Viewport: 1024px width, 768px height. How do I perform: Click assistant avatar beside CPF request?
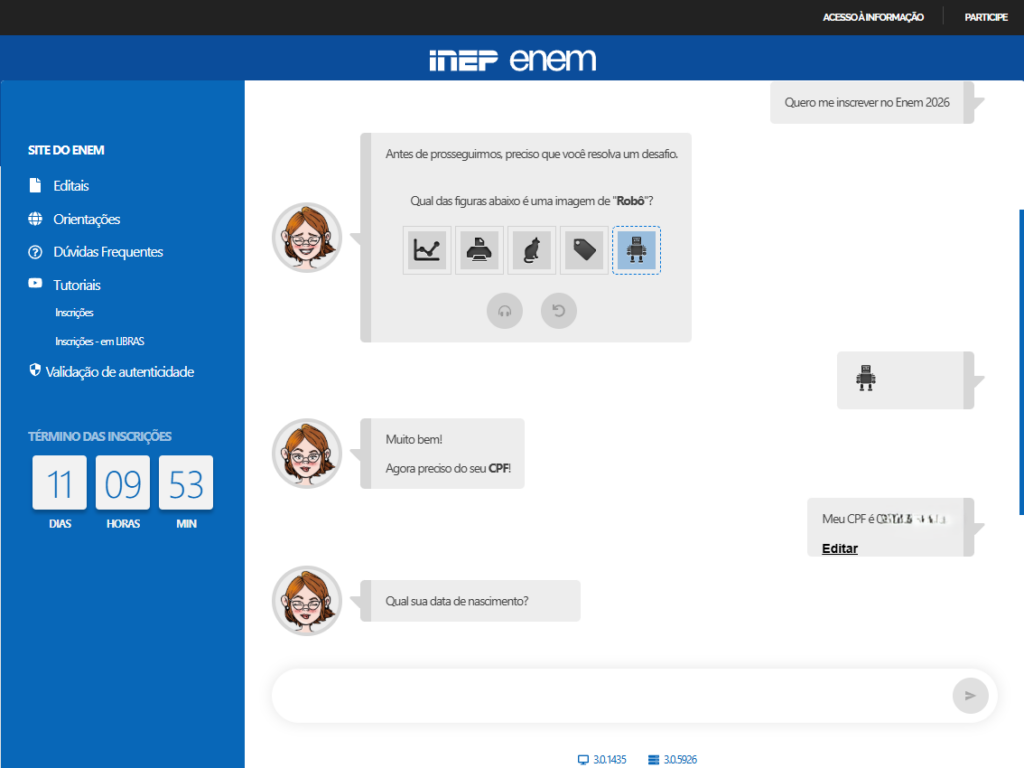pos(307,454)
